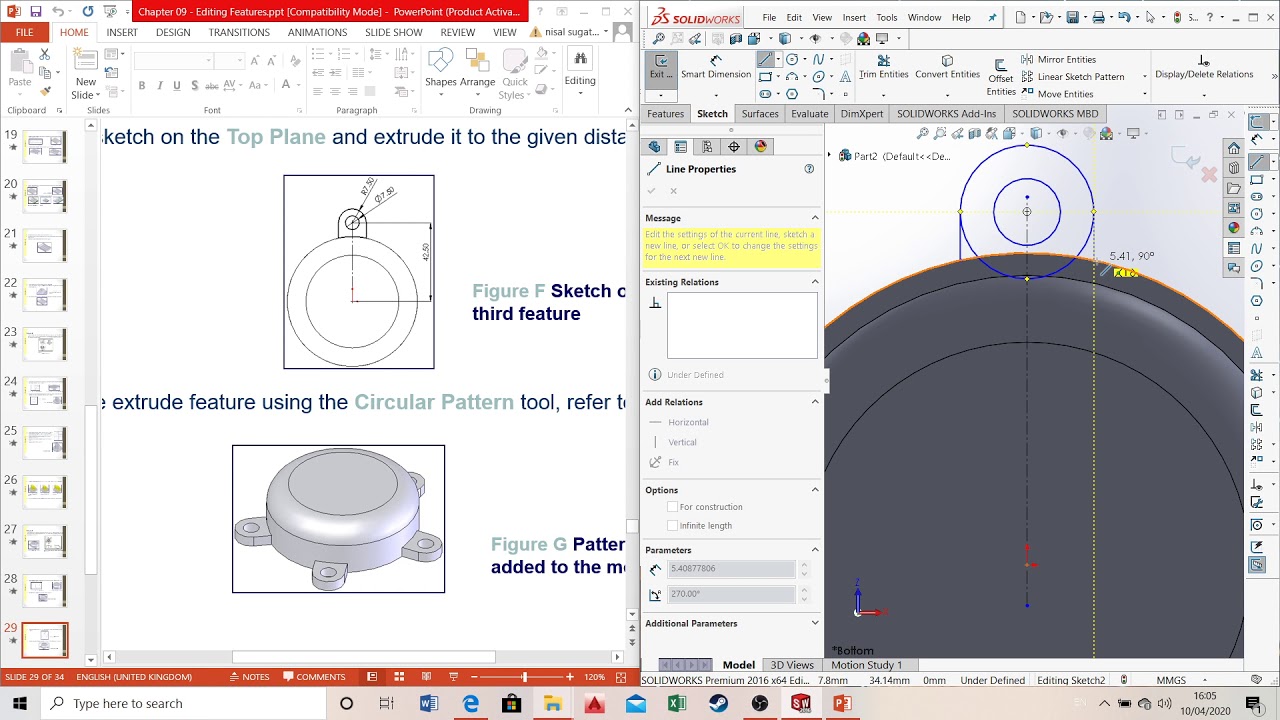This screenshot has height=720, width=1280.
Task: Collapse the Add Relations section
Action: 814,402
